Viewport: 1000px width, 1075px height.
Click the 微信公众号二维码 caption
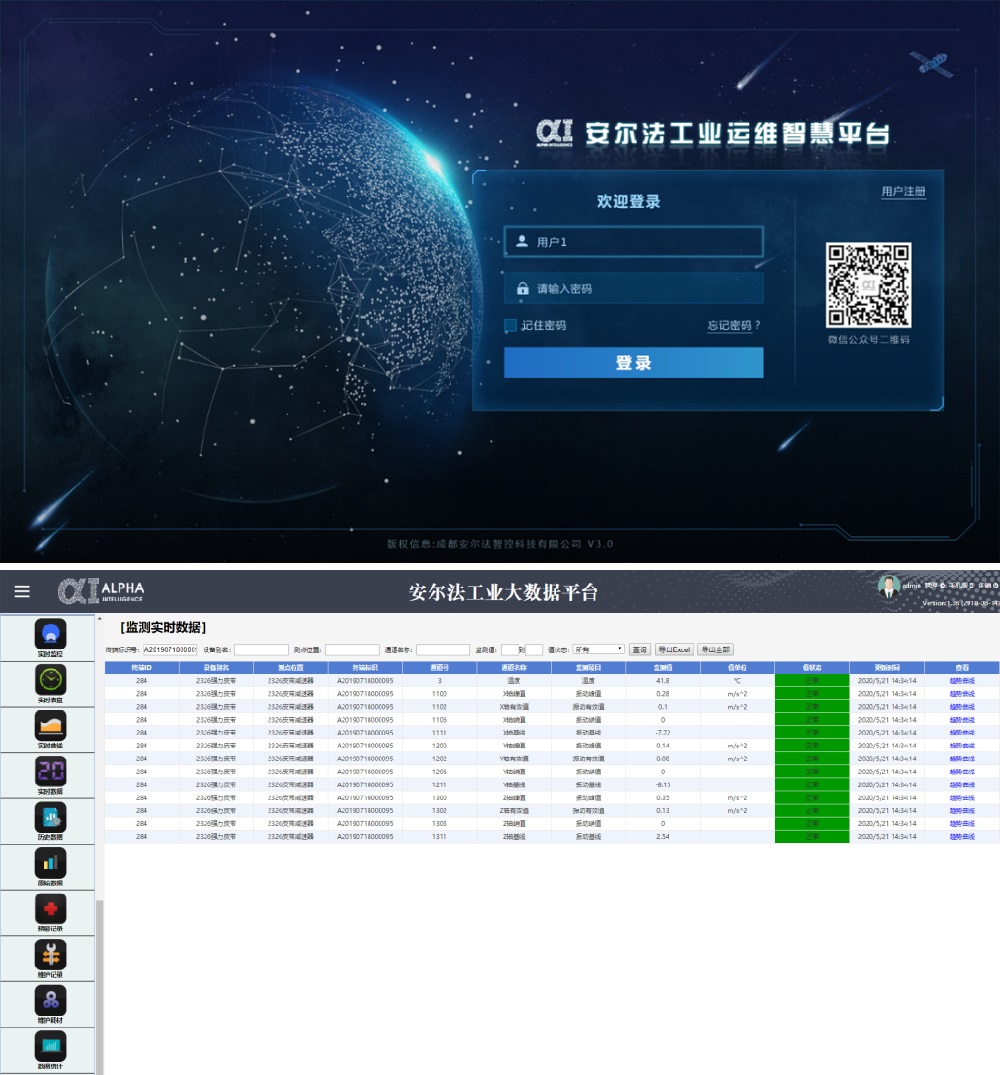click(868, 339)
